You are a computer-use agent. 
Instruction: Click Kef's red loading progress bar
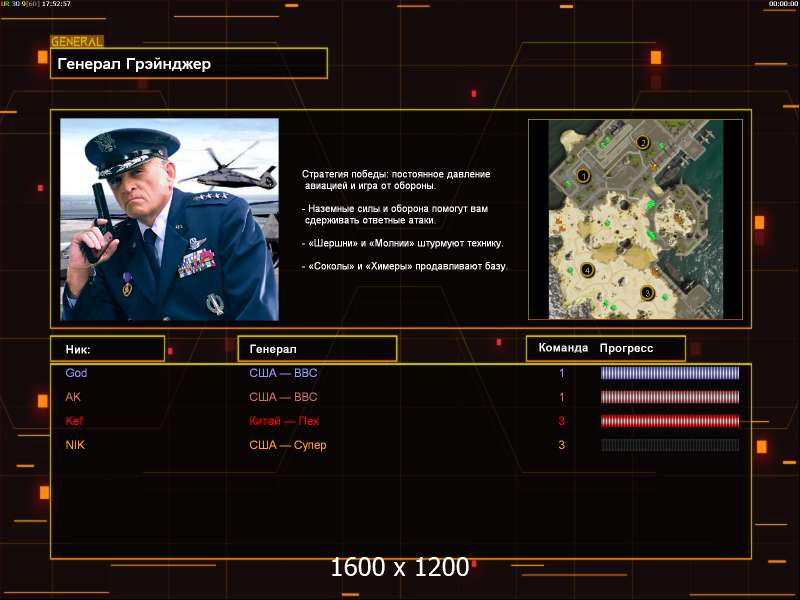pos(670,421)
